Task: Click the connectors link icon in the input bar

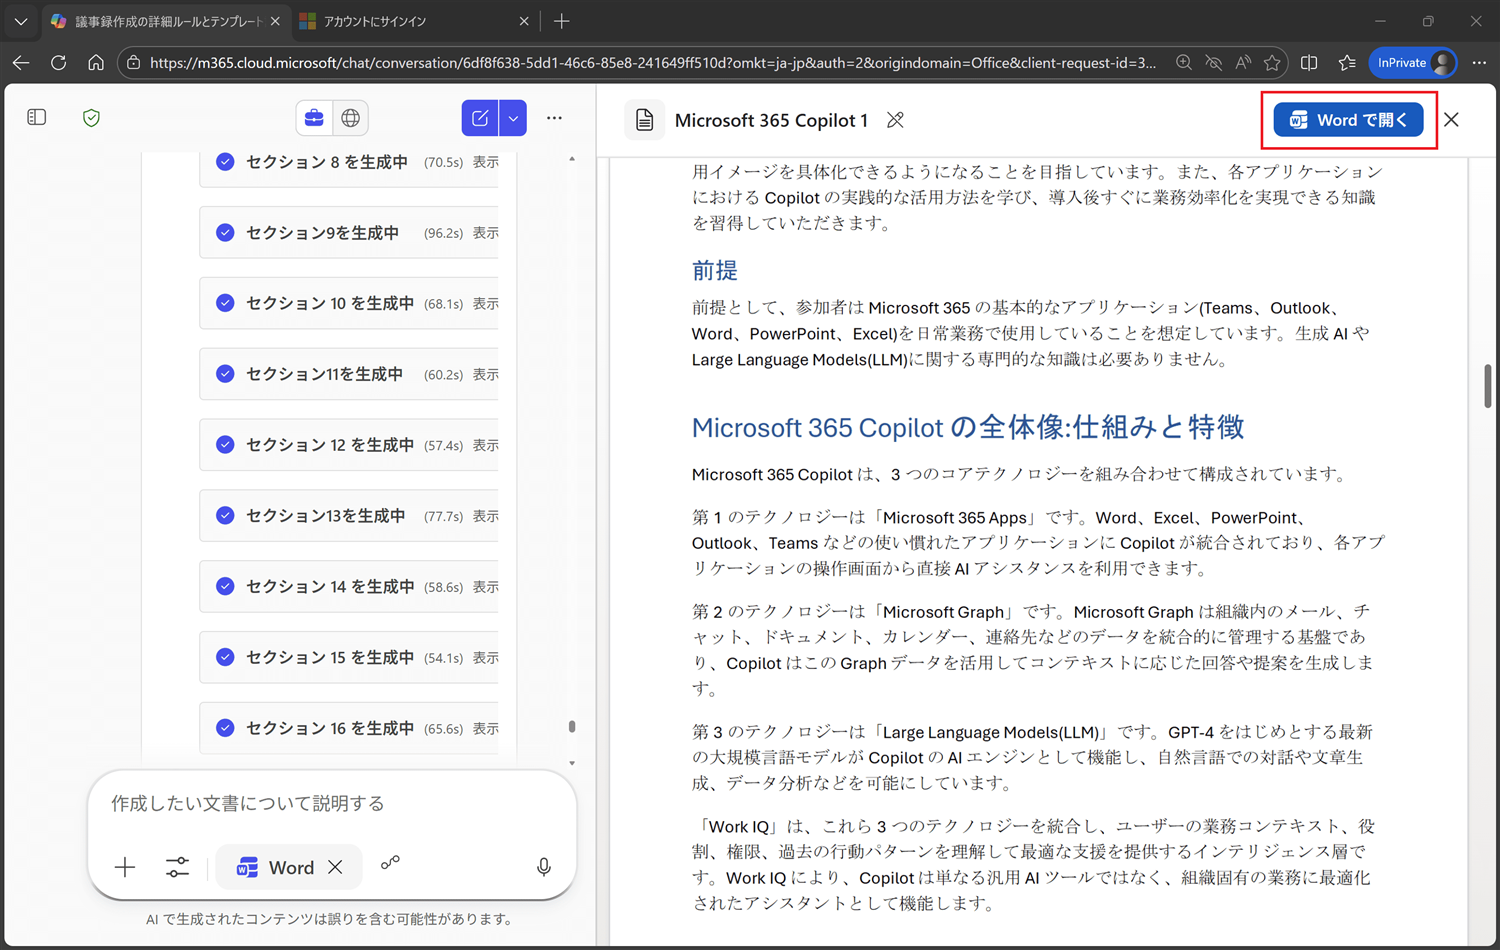Action: point(390,863)
